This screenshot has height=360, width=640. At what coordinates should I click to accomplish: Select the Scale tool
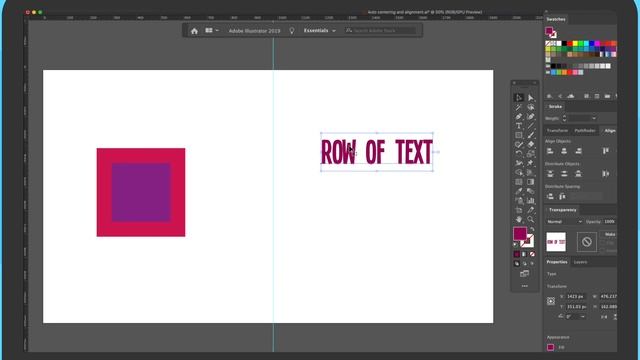pyautogui.click(x=531, y=154)
